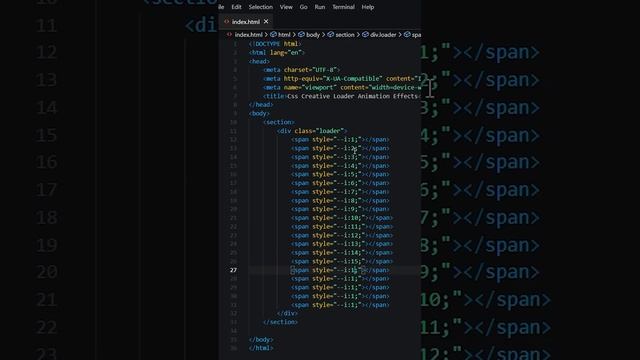Click the opening section tag line
This screenshot has width=640, height=360.
coord(279,122)
